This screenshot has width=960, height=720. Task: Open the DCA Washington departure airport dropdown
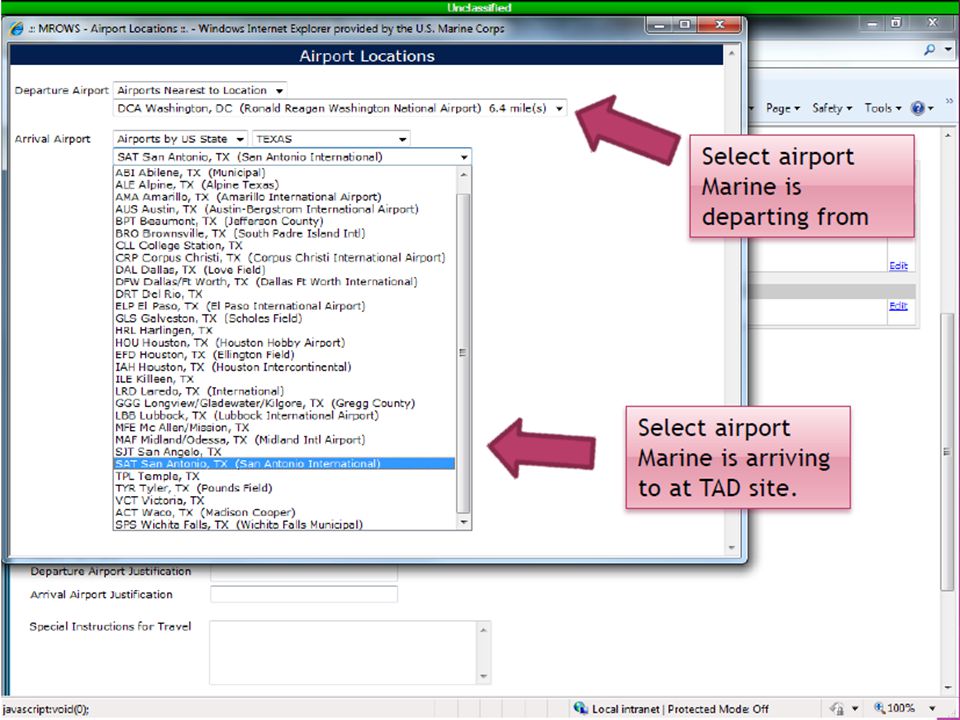click(340, 108)
